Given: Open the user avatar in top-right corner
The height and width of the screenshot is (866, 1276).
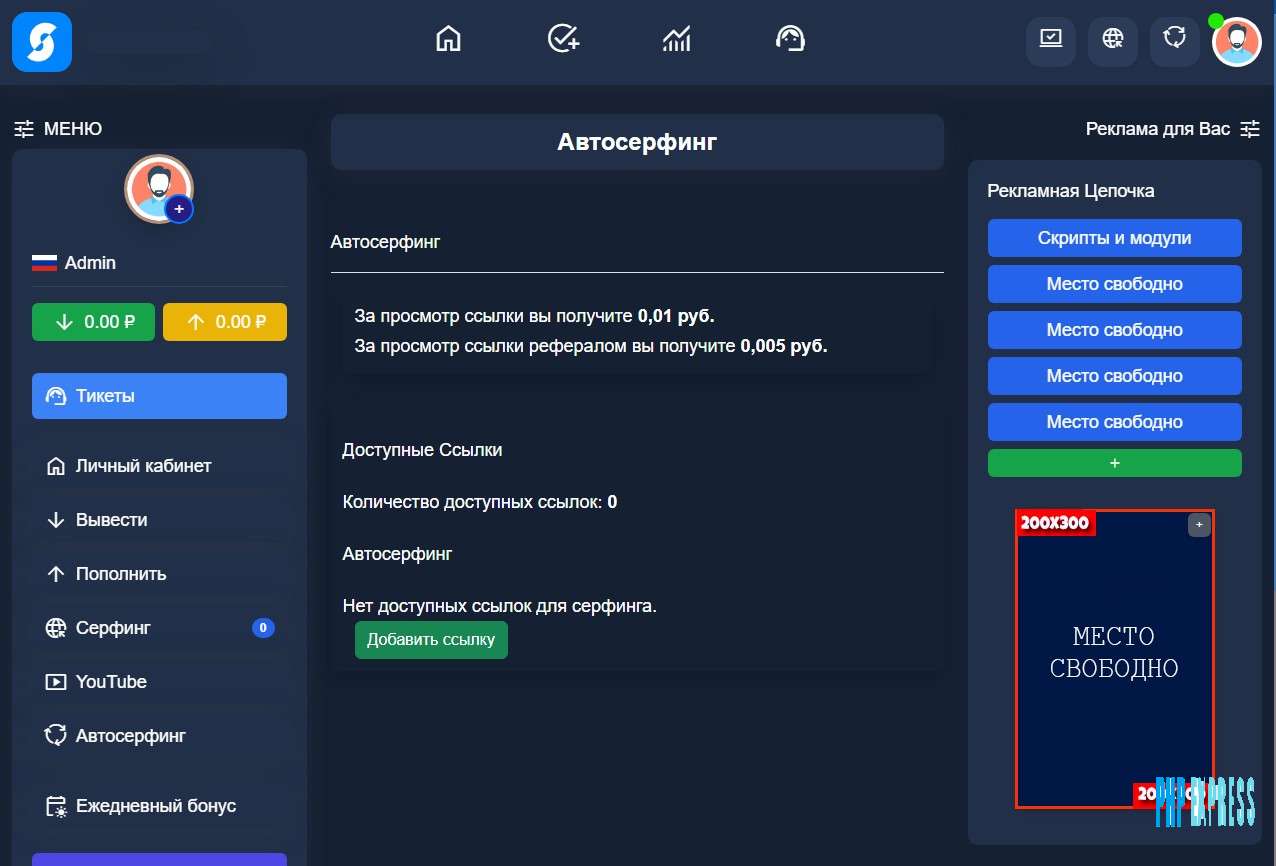Looking at the screenshot, I should [1237, 42].
